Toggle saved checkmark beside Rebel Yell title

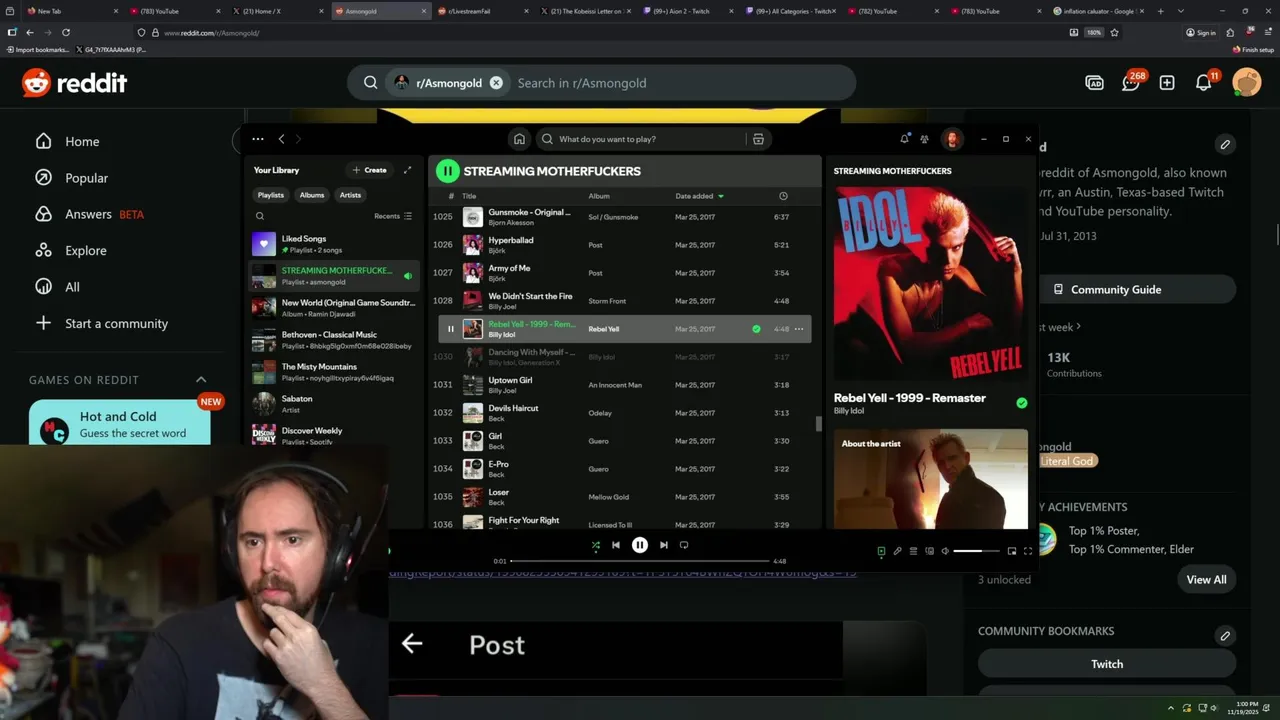pyautogui.click(x=1021, y=403)
